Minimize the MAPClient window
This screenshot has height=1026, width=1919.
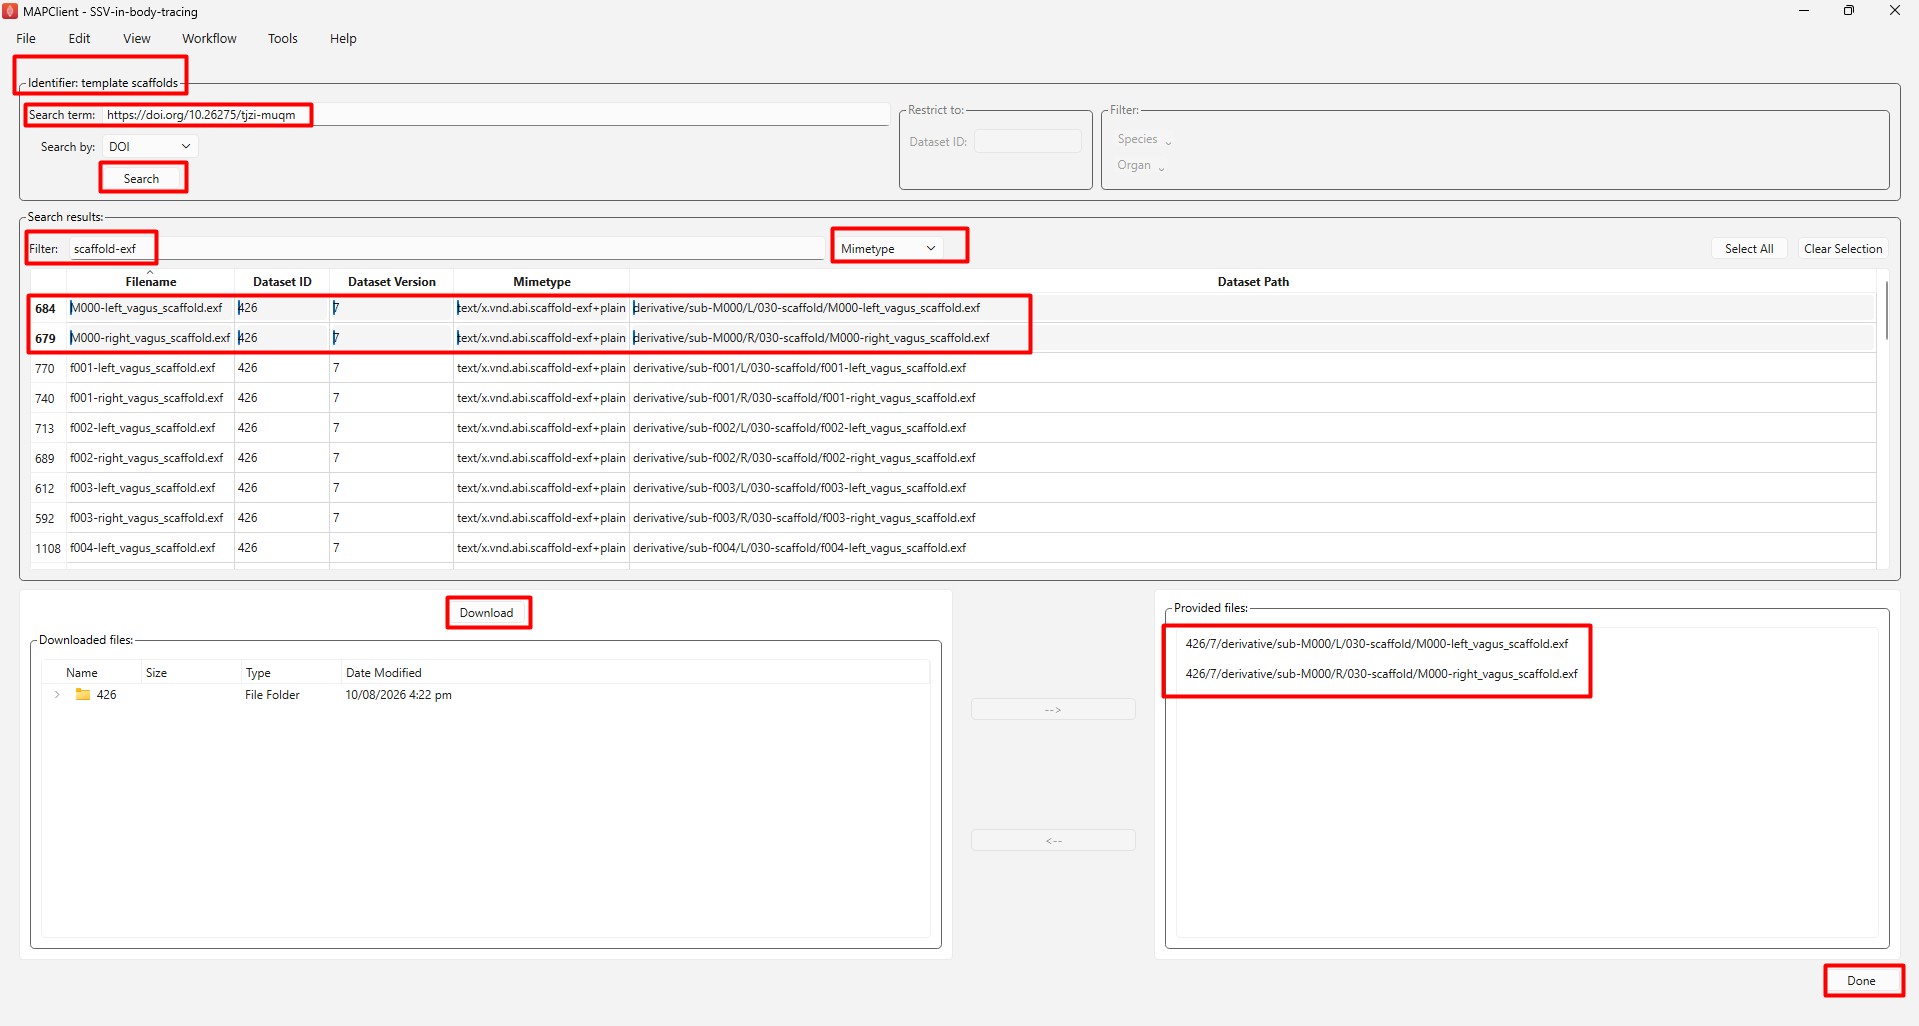tap(1804, 11)
